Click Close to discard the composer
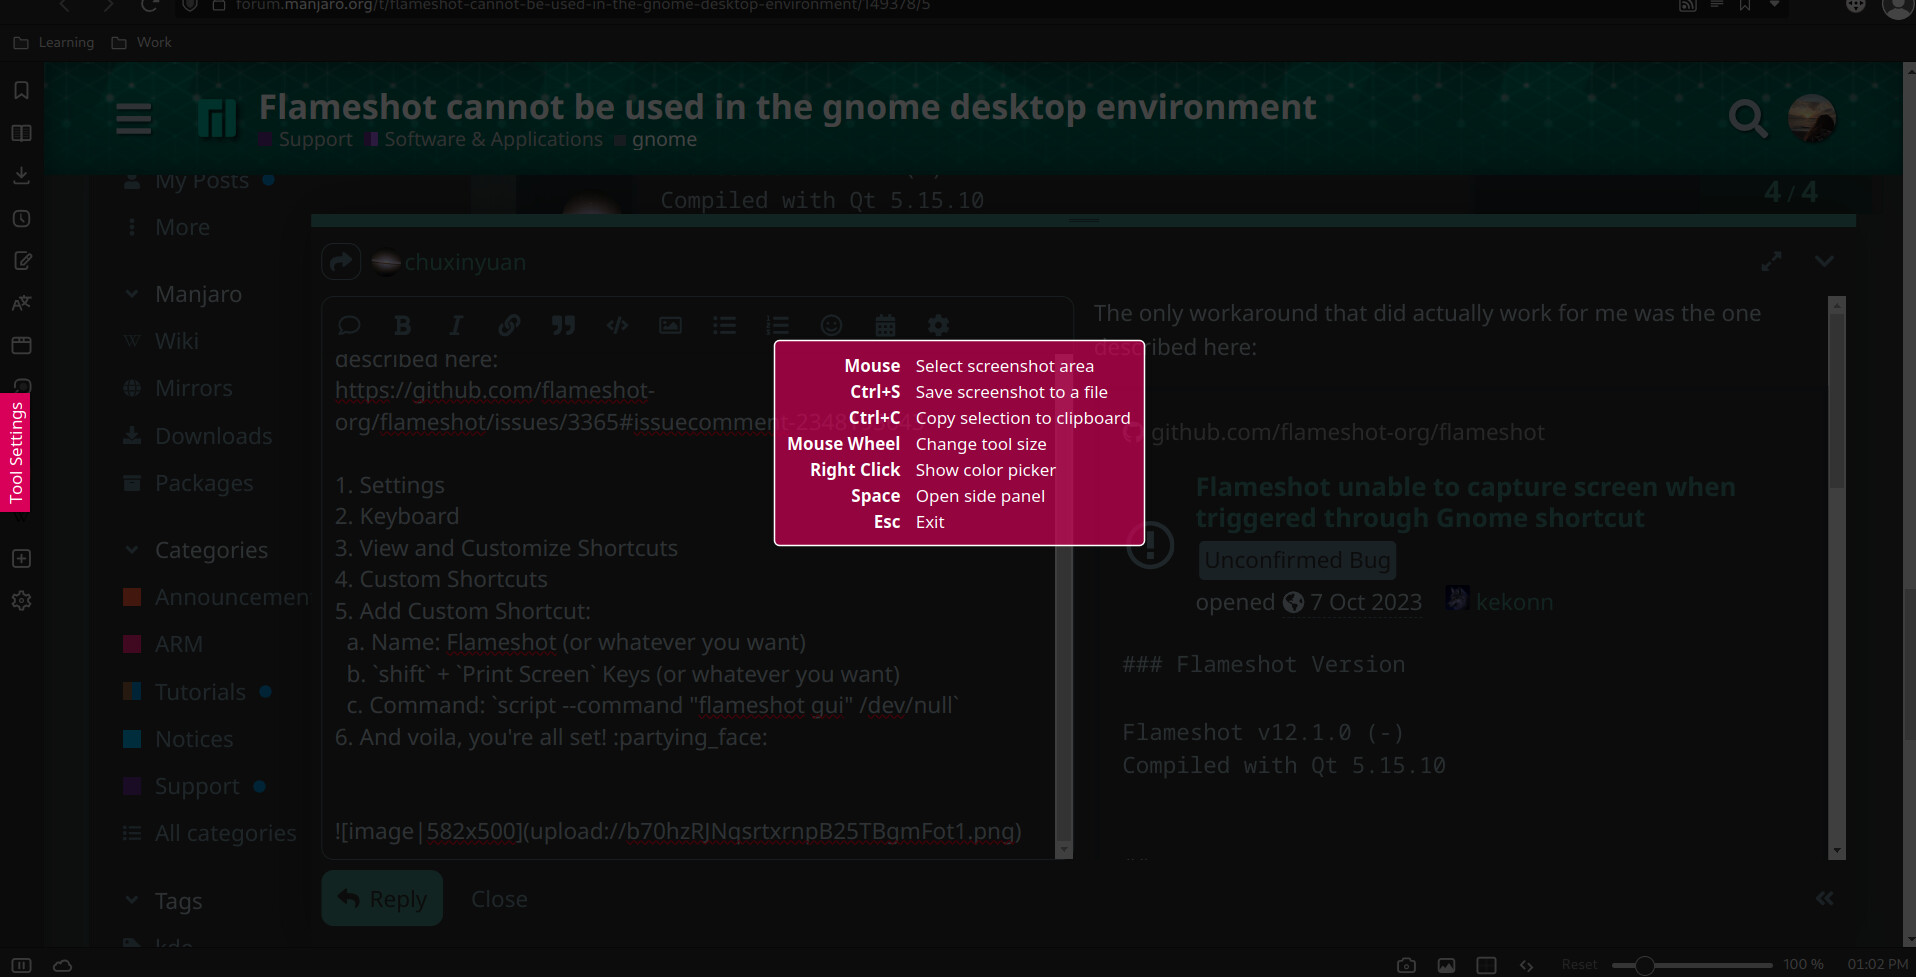 coord(499,899)
